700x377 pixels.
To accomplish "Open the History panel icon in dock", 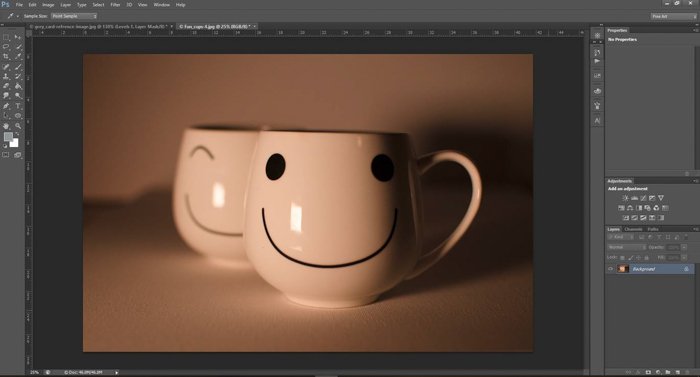I will click(x=597, y=52).
